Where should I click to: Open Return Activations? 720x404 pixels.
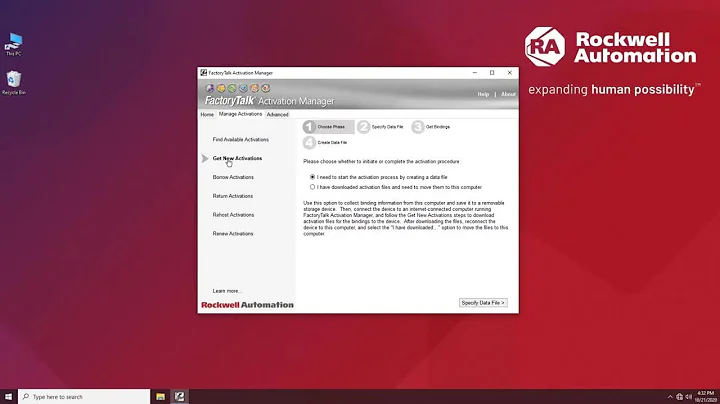(x=232, y=196)
